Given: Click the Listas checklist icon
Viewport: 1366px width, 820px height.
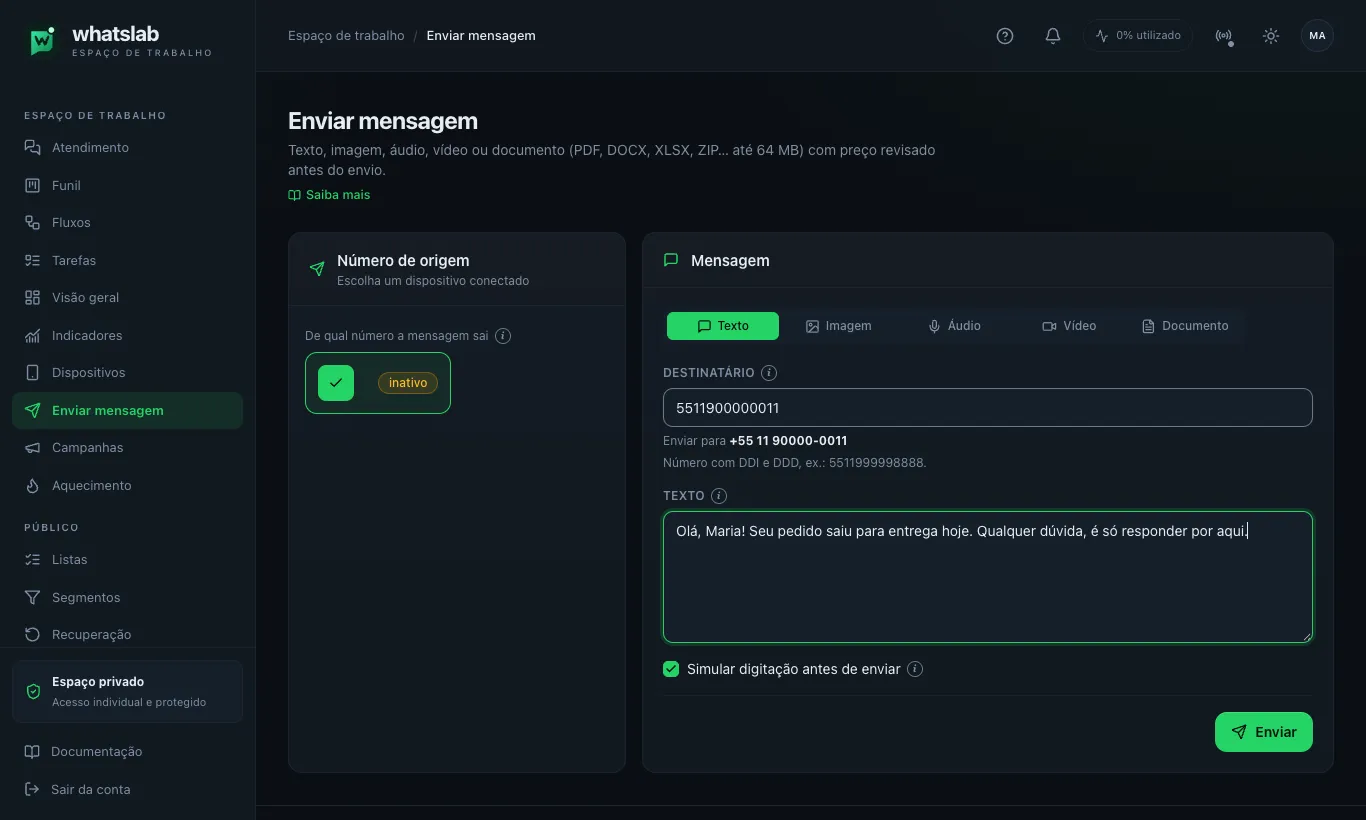Looking at the screenshot, I should click(32, 559).
